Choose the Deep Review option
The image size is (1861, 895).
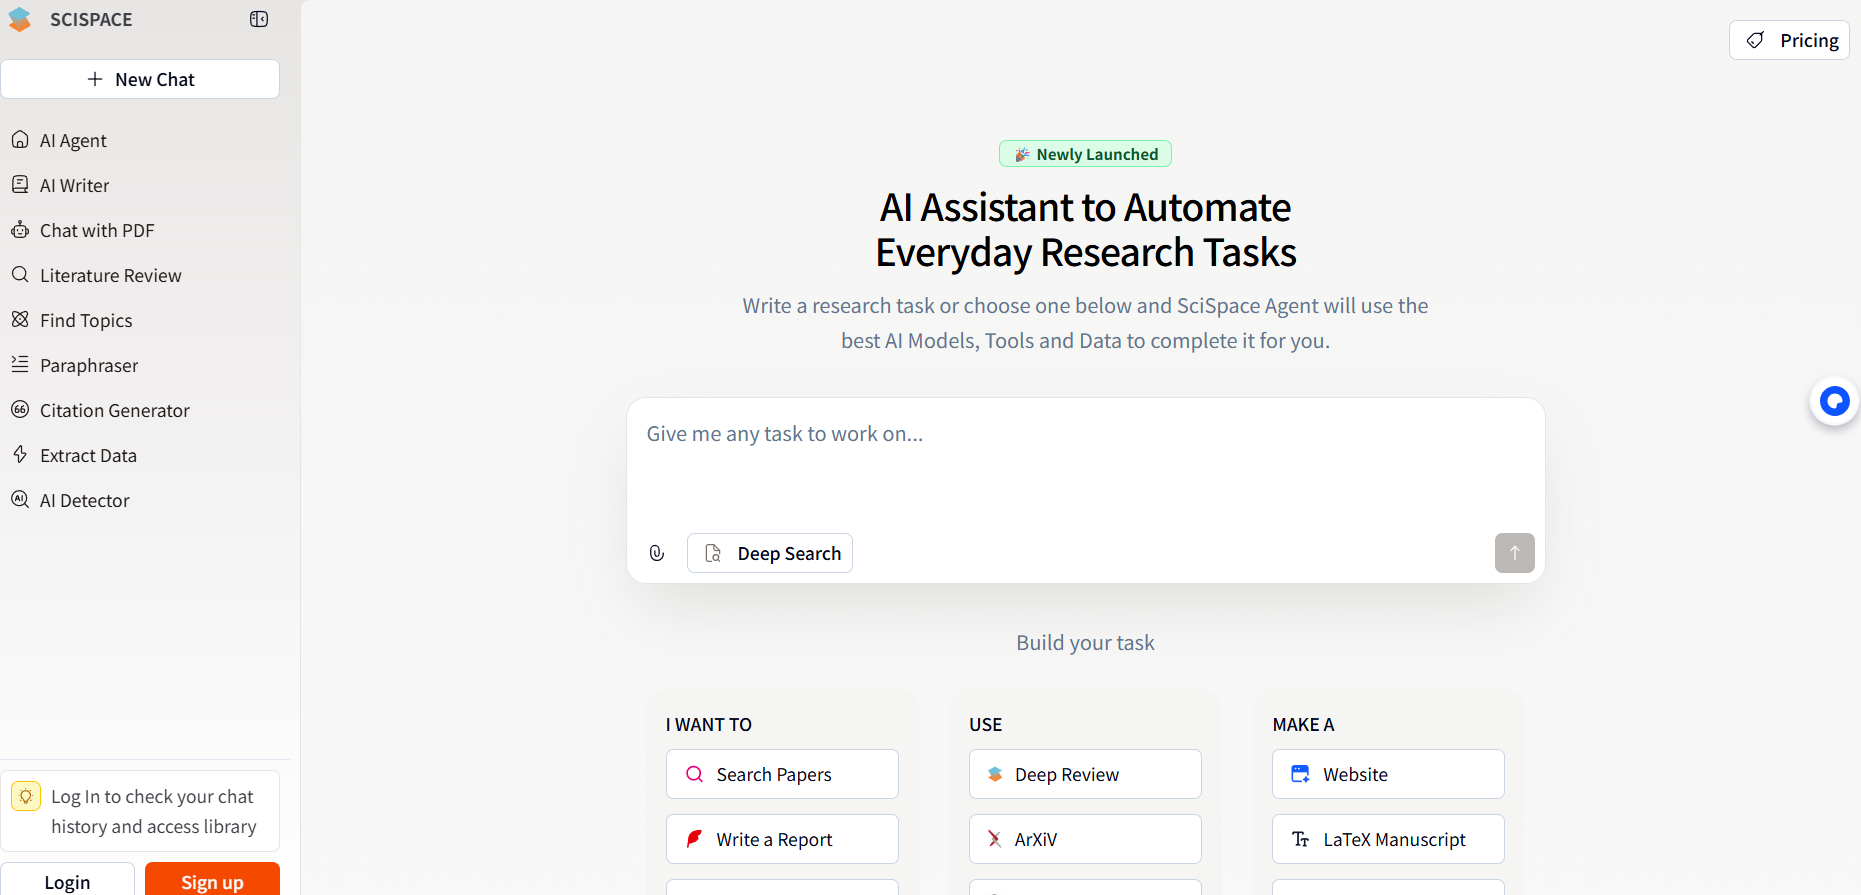point(1085,774)
